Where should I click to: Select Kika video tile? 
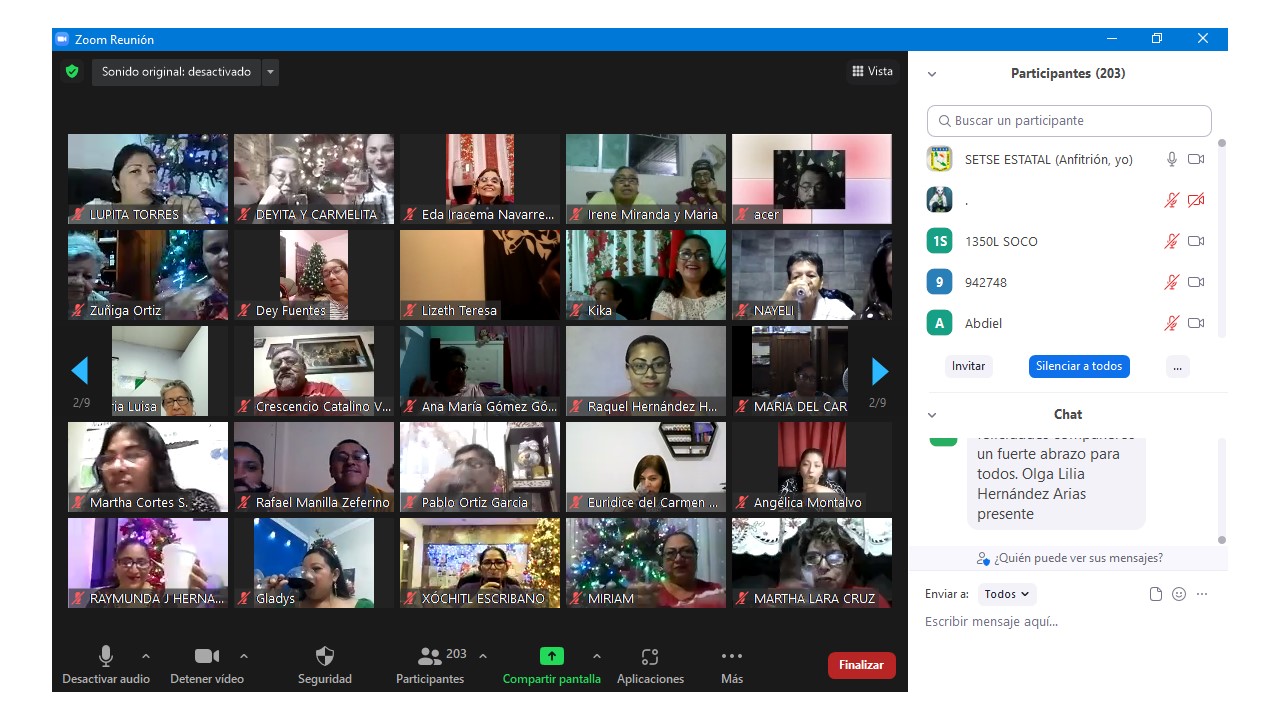[646, 275]
